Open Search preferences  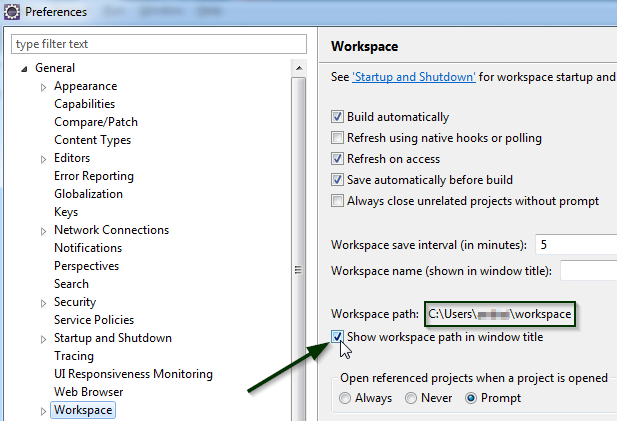coord(71,284)
